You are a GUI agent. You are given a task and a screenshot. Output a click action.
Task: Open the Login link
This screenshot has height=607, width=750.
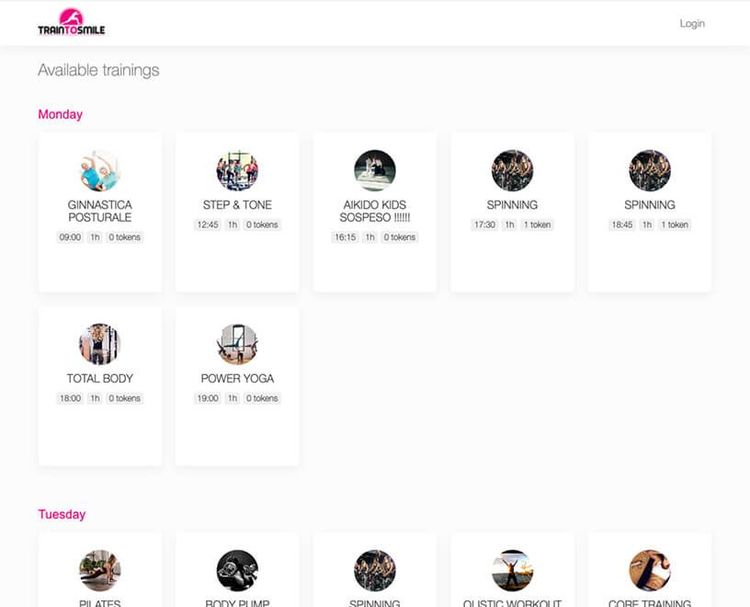pos(692,23)
